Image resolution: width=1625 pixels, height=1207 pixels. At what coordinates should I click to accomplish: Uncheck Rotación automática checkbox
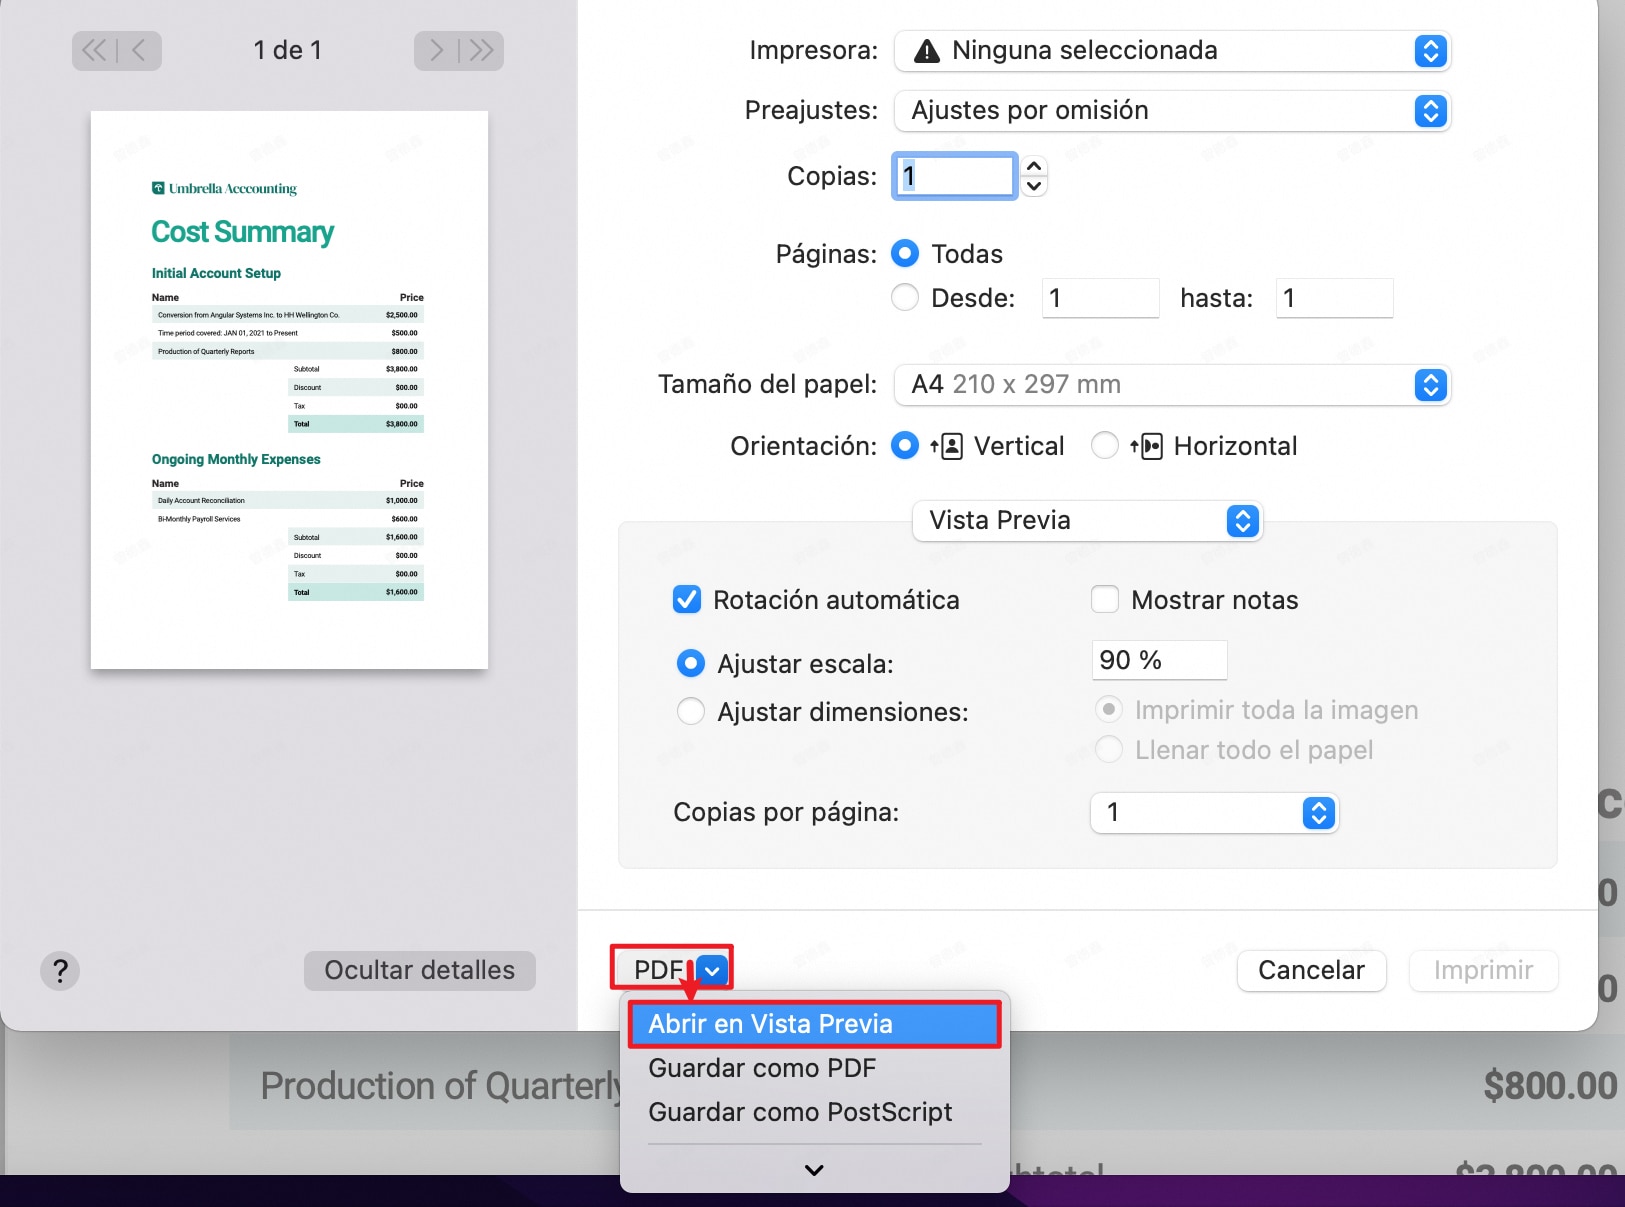click(x=687, y=600)
